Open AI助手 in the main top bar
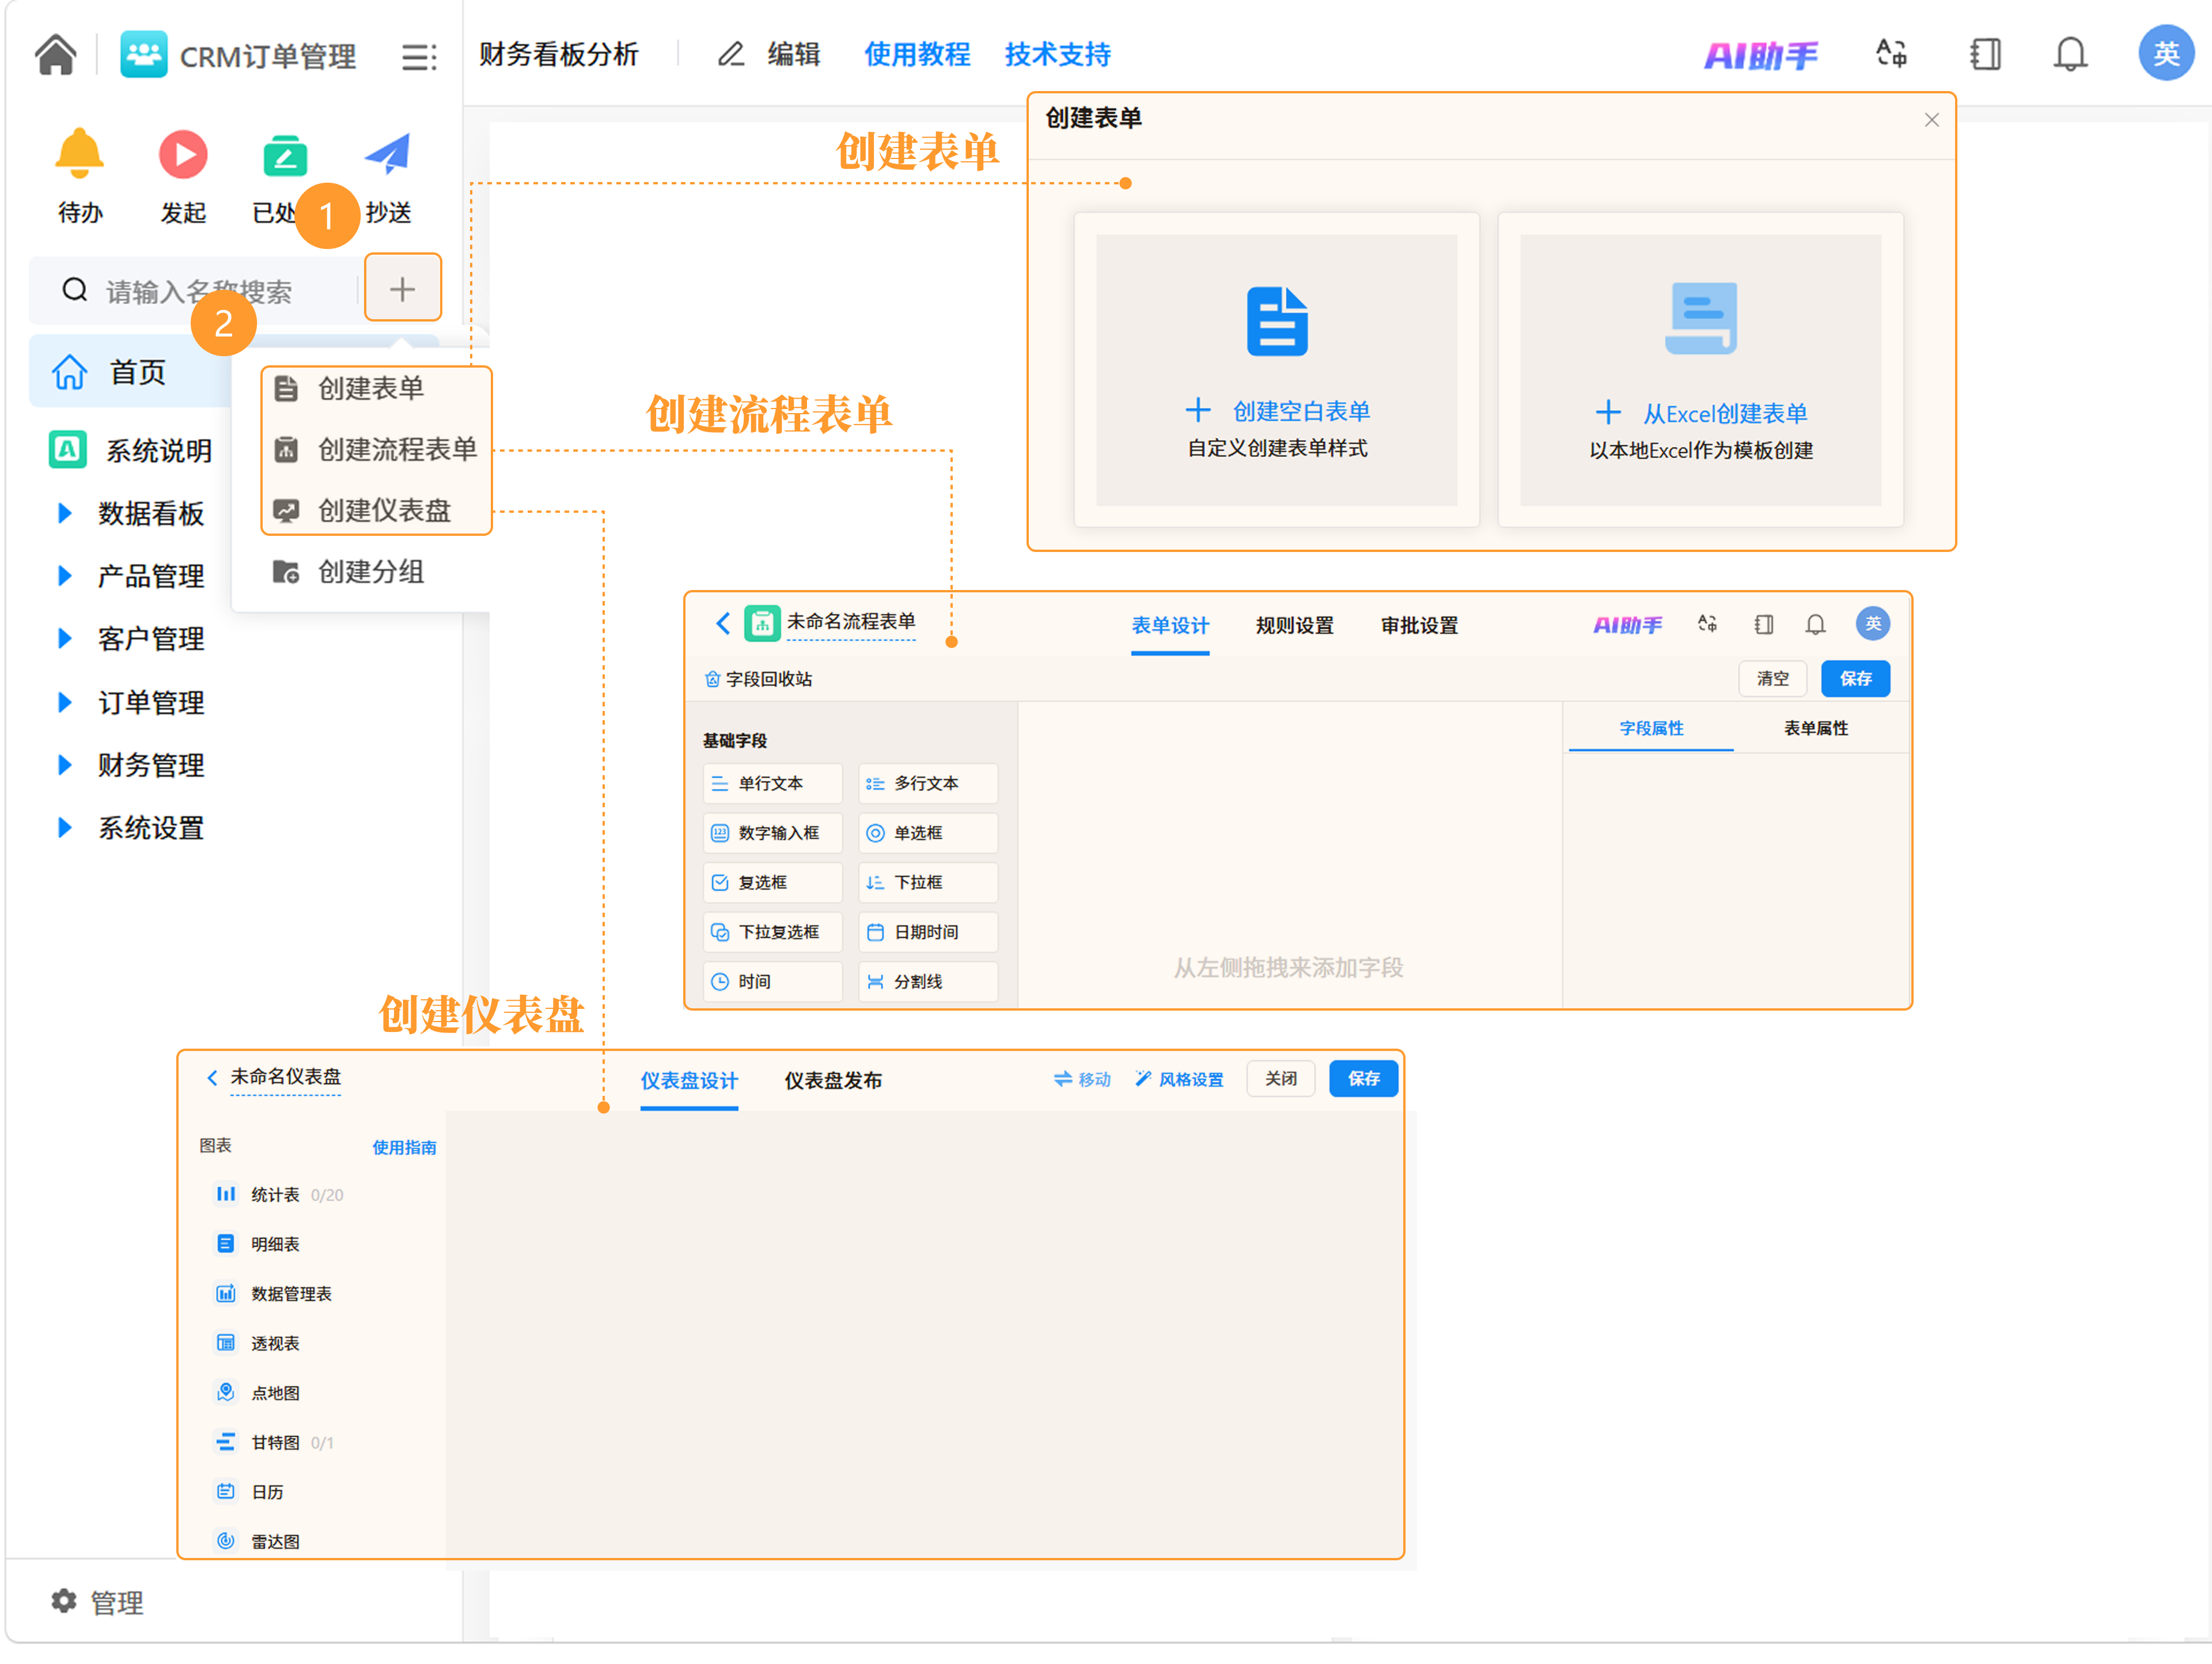The image size is (2212, 1664). (1761, 55)
